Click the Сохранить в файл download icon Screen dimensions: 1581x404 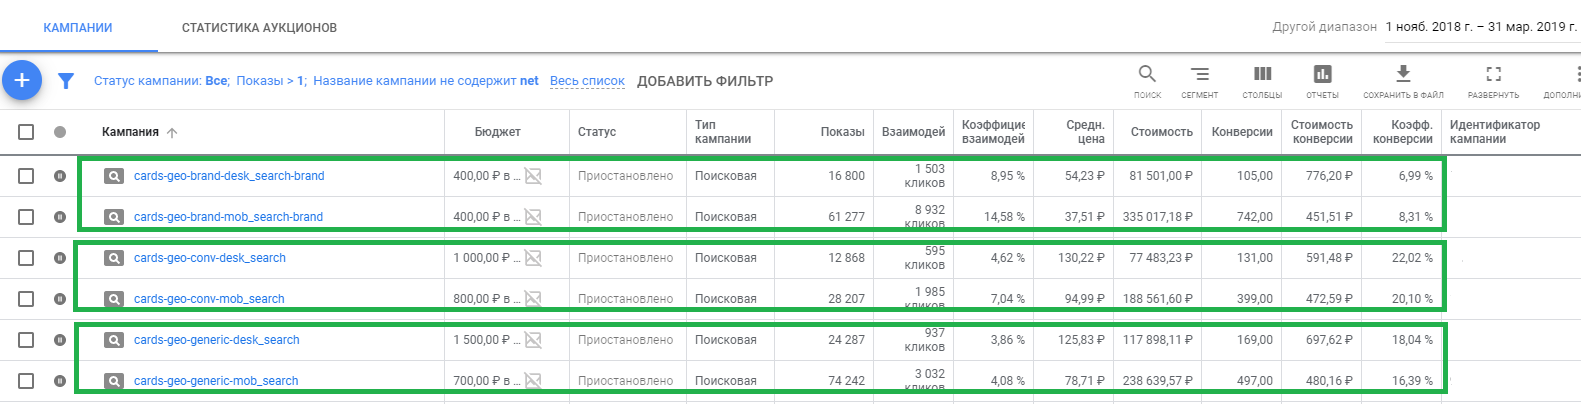click(1403, 75)
